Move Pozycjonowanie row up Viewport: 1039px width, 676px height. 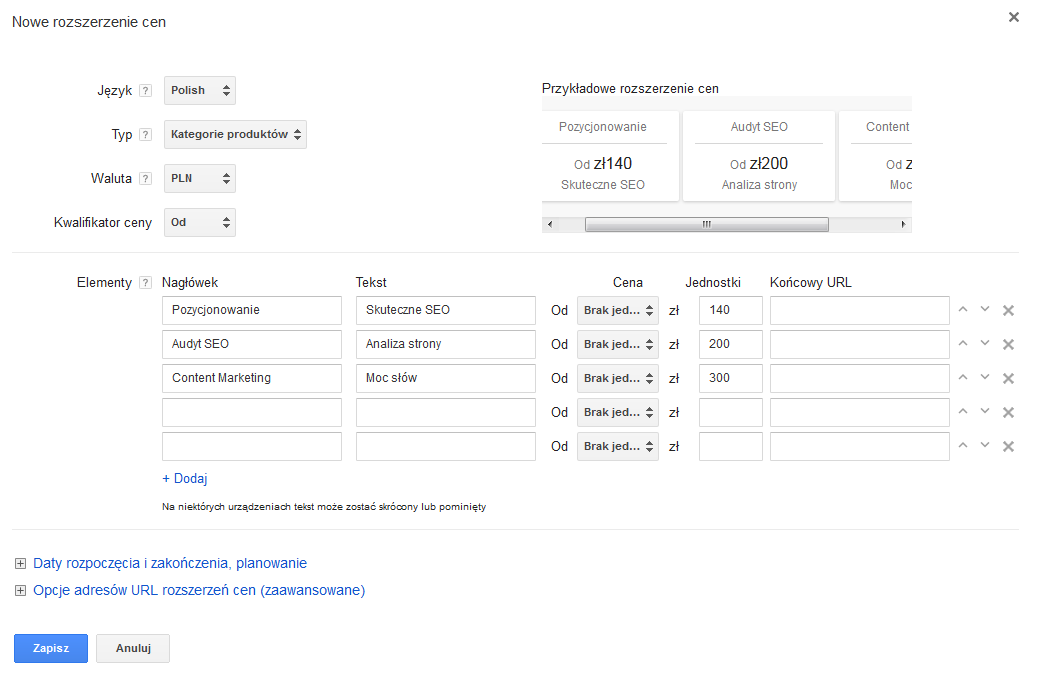(x=963, y=310)
